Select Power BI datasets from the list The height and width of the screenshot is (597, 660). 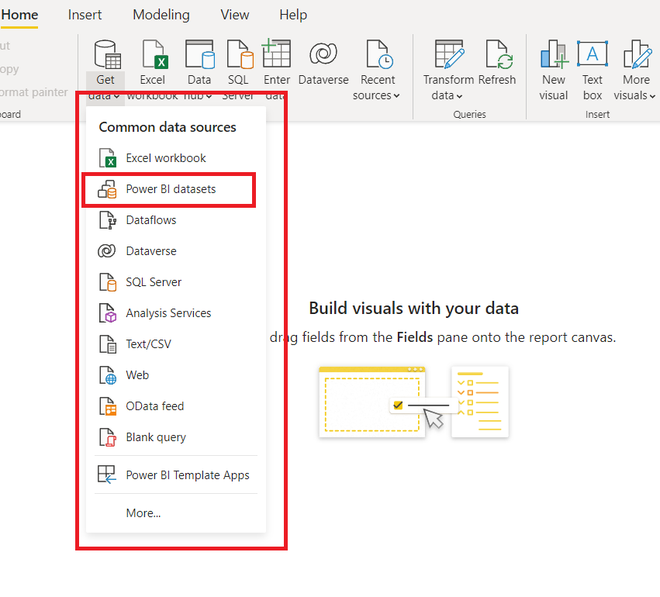click(x=176, y=189)
